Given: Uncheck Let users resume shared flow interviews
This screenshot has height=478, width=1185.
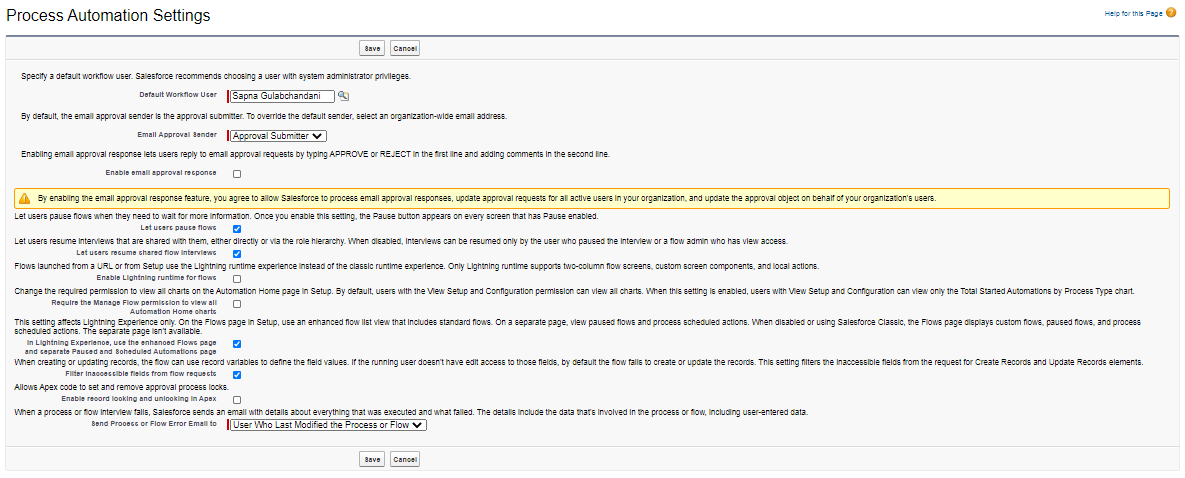Looking at the screenshot, I should coord(237,254).
